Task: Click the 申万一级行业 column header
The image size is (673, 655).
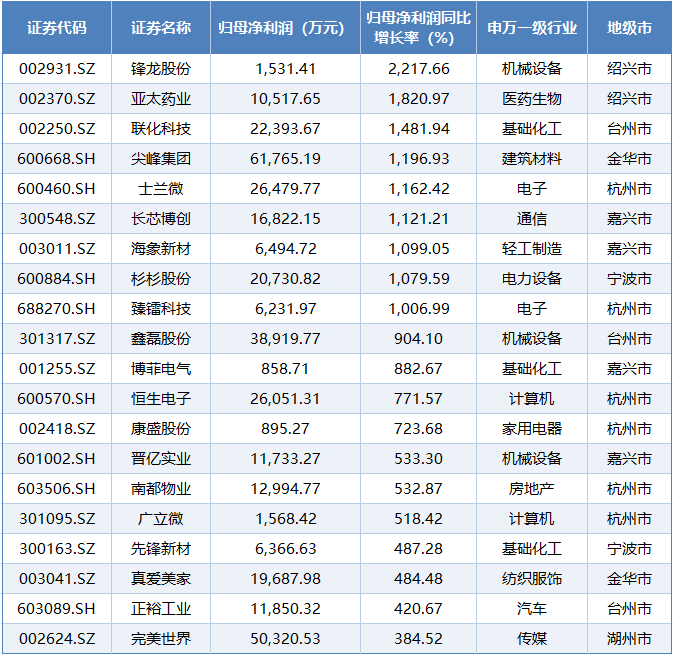Action: 532,28
